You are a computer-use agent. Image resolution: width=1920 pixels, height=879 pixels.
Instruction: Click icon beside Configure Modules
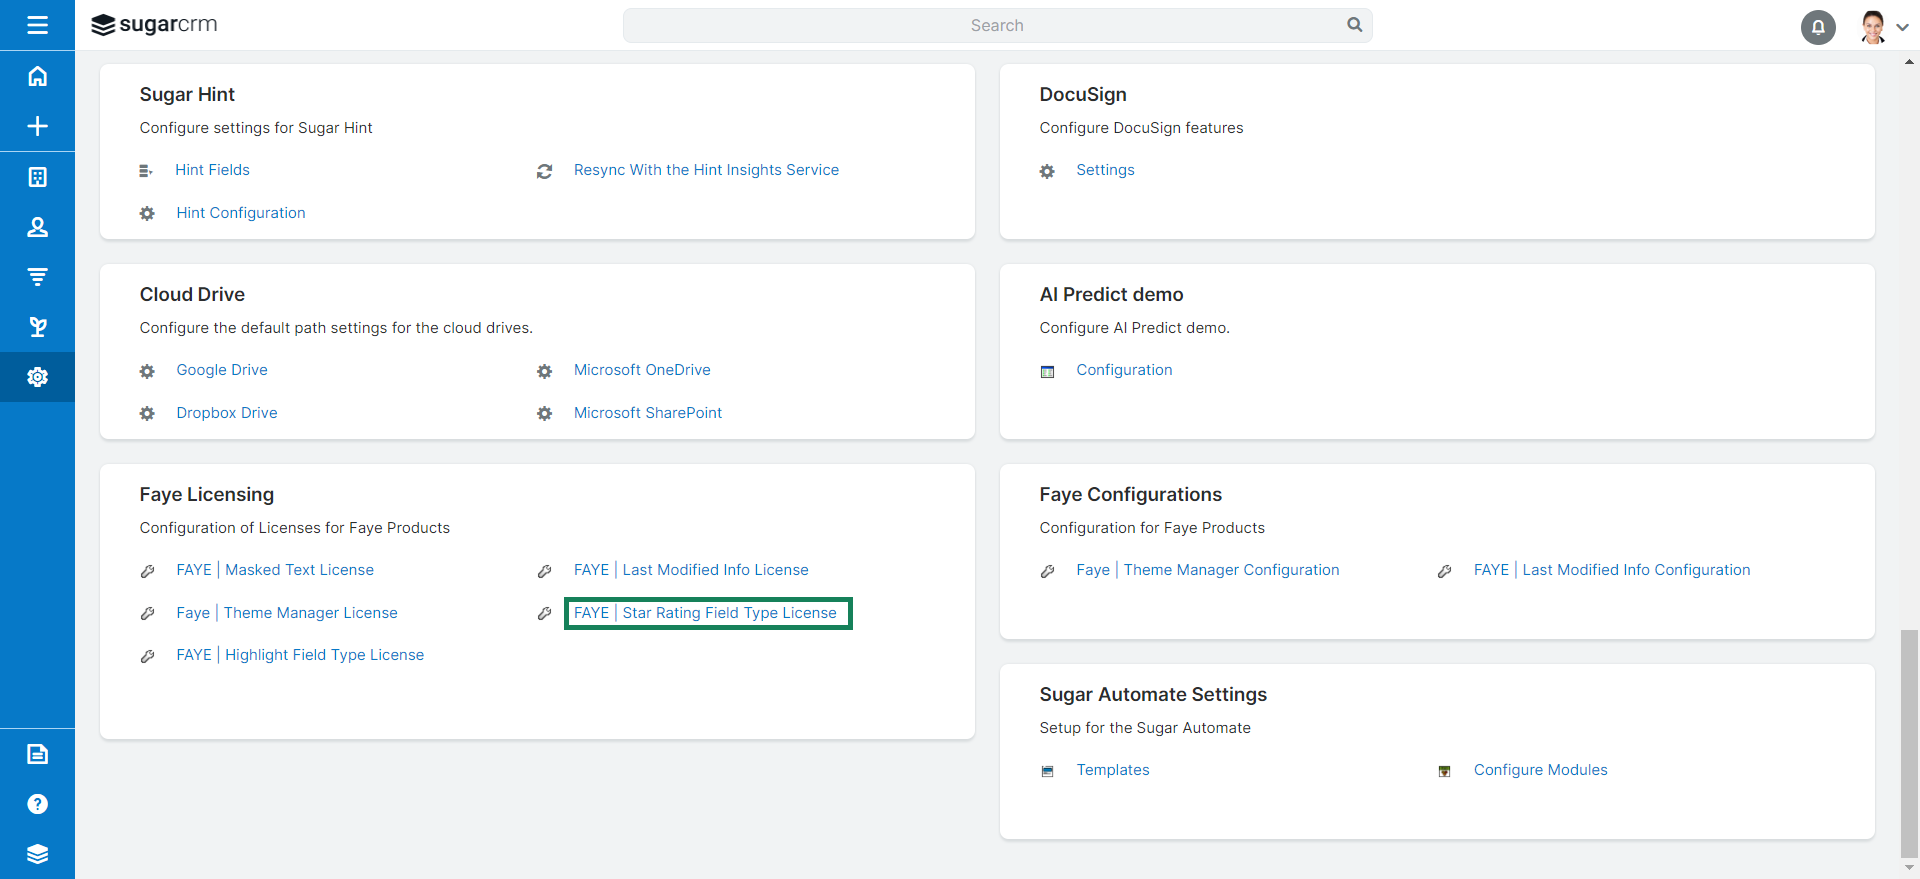pyautogui.click(x=1444, y=771)
